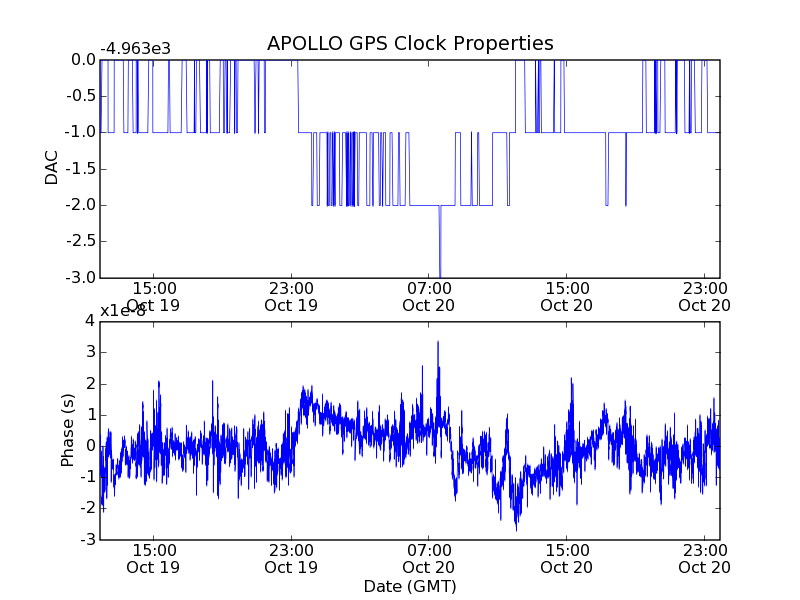Select the '-1' Phase axis tick label
This screenshot has width=800, height=600.
[x=88, y=477]
